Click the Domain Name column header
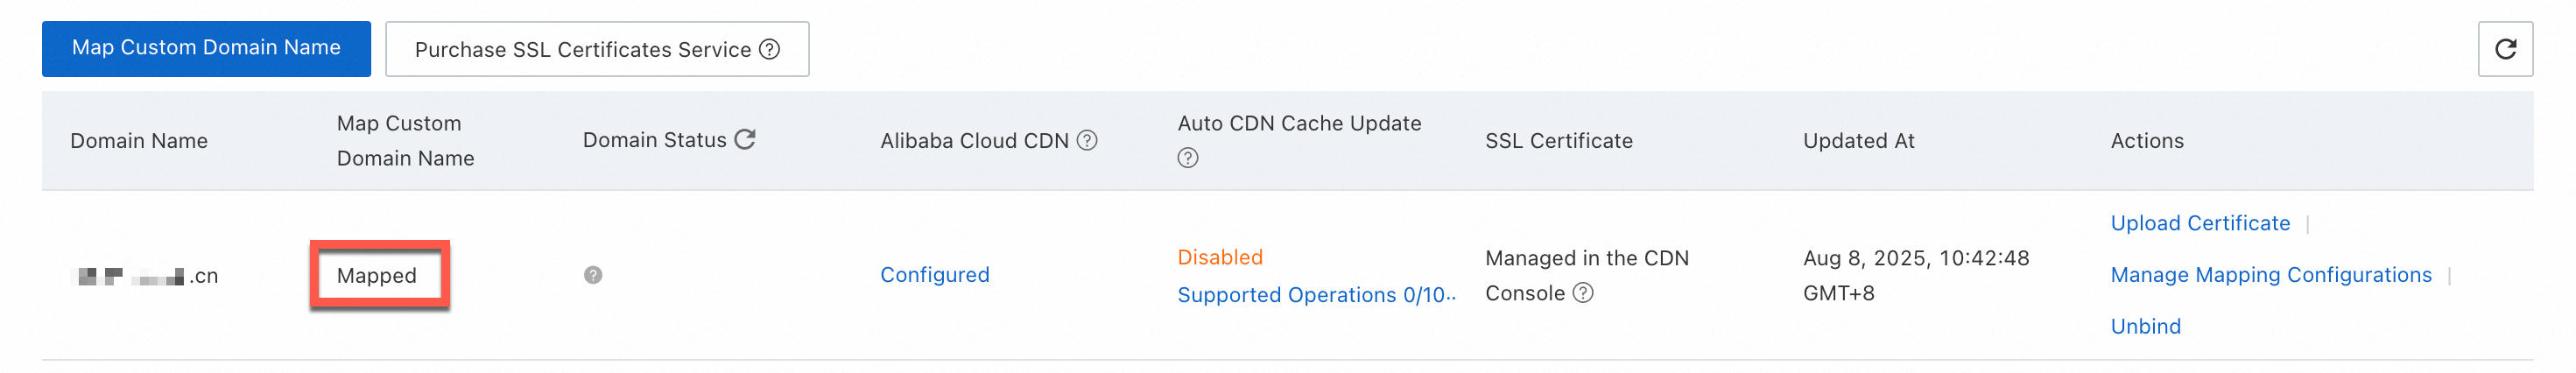 [x=139, y=141]
